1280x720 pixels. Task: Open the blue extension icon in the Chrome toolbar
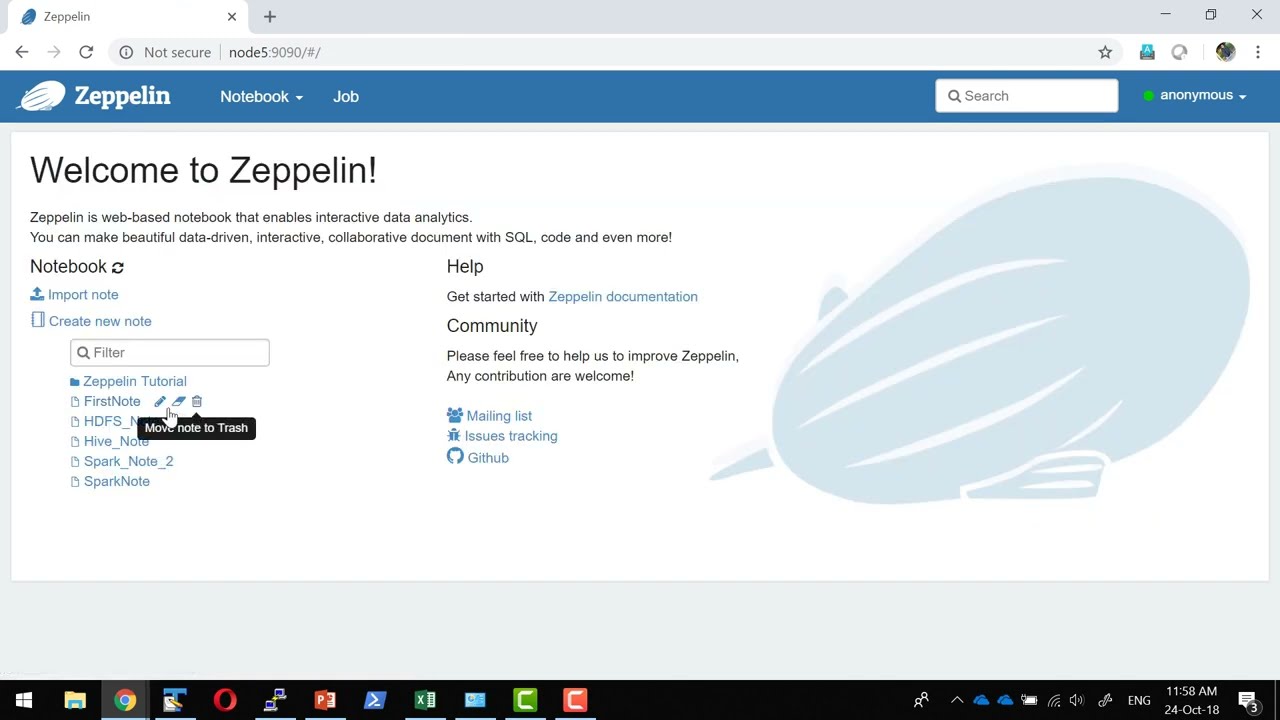coord(1147,52)
